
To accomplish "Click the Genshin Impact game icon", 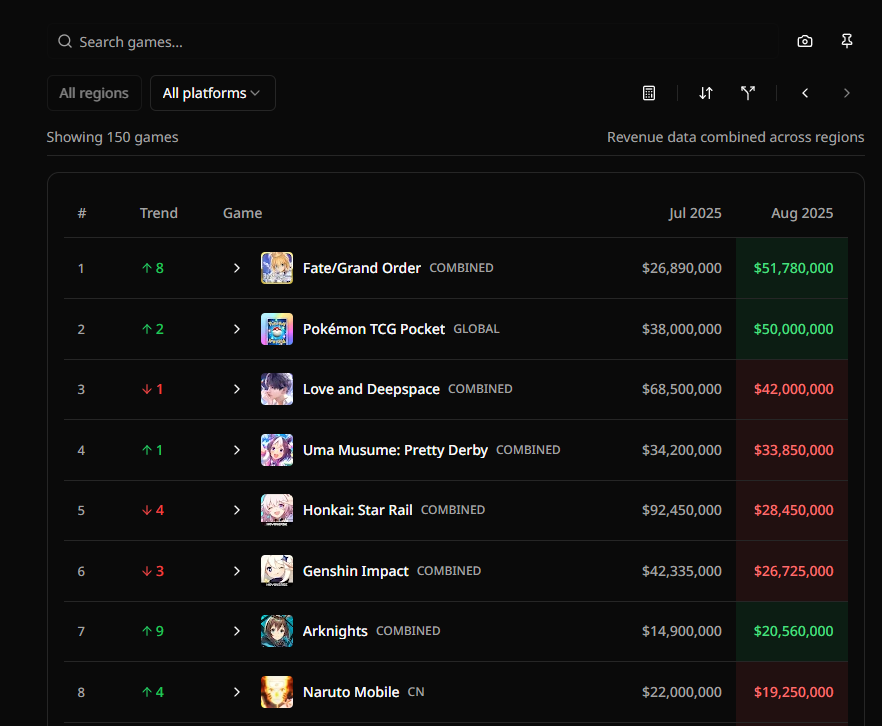I will pos(277,571).
